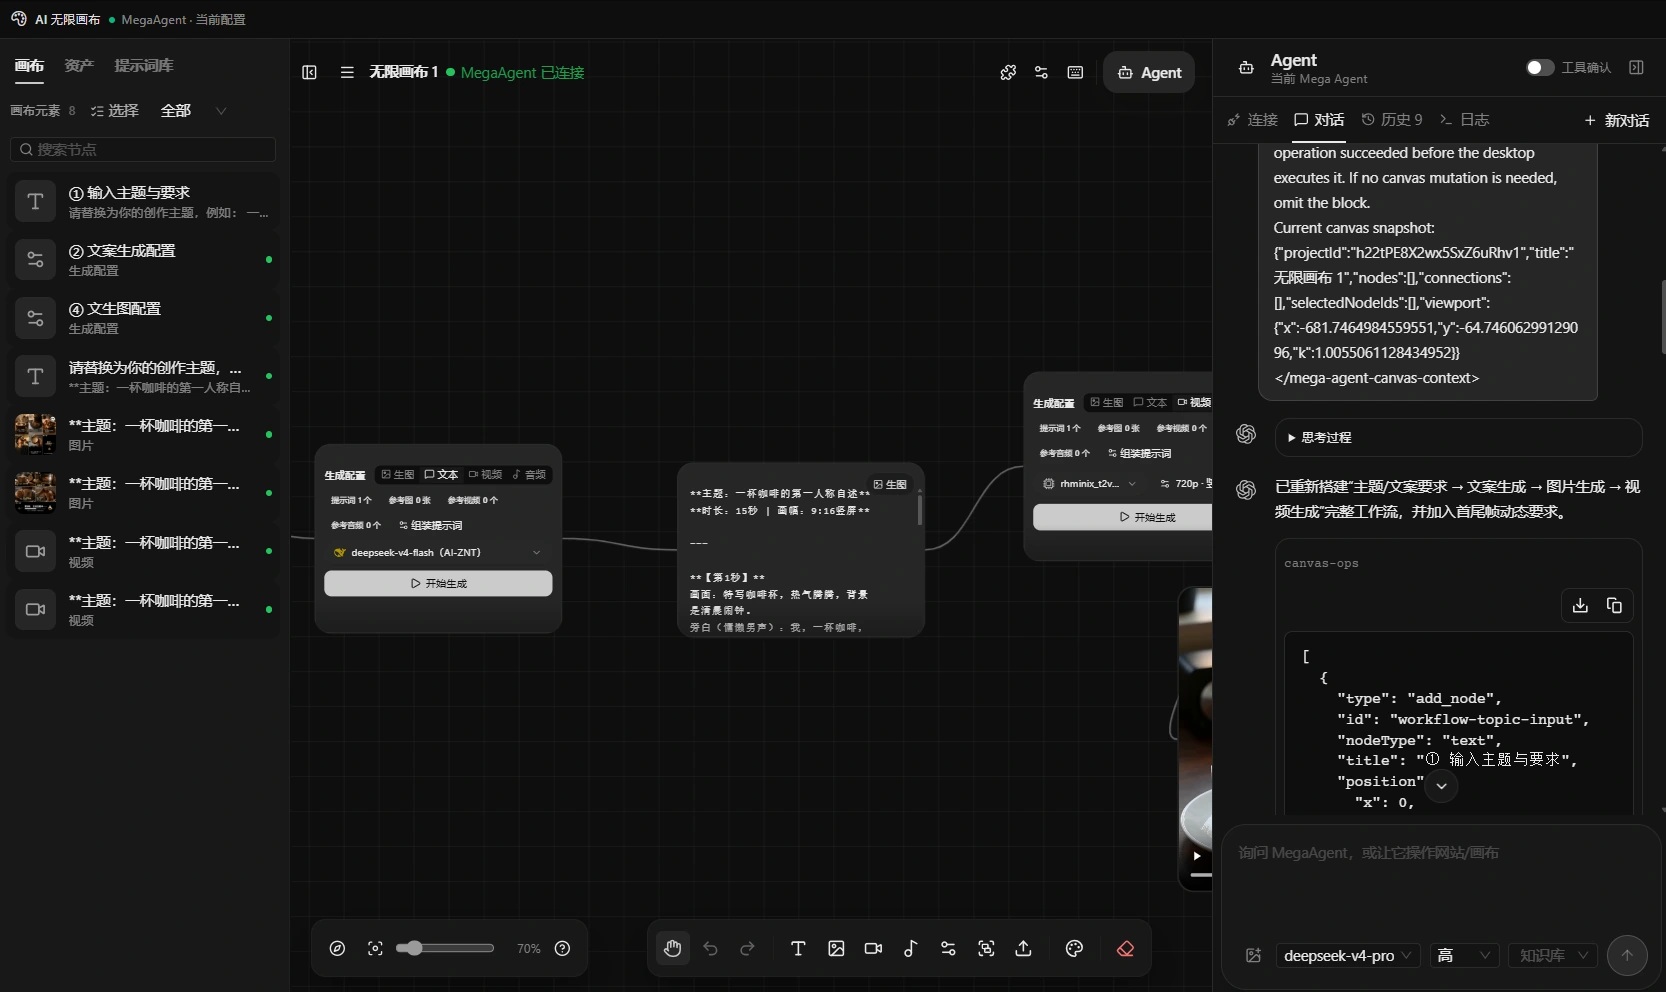Image resolution: width=1666 pixels, height=992 pixels.
Task: Click the puzzle plugin icon
Action: point(1008,72)
